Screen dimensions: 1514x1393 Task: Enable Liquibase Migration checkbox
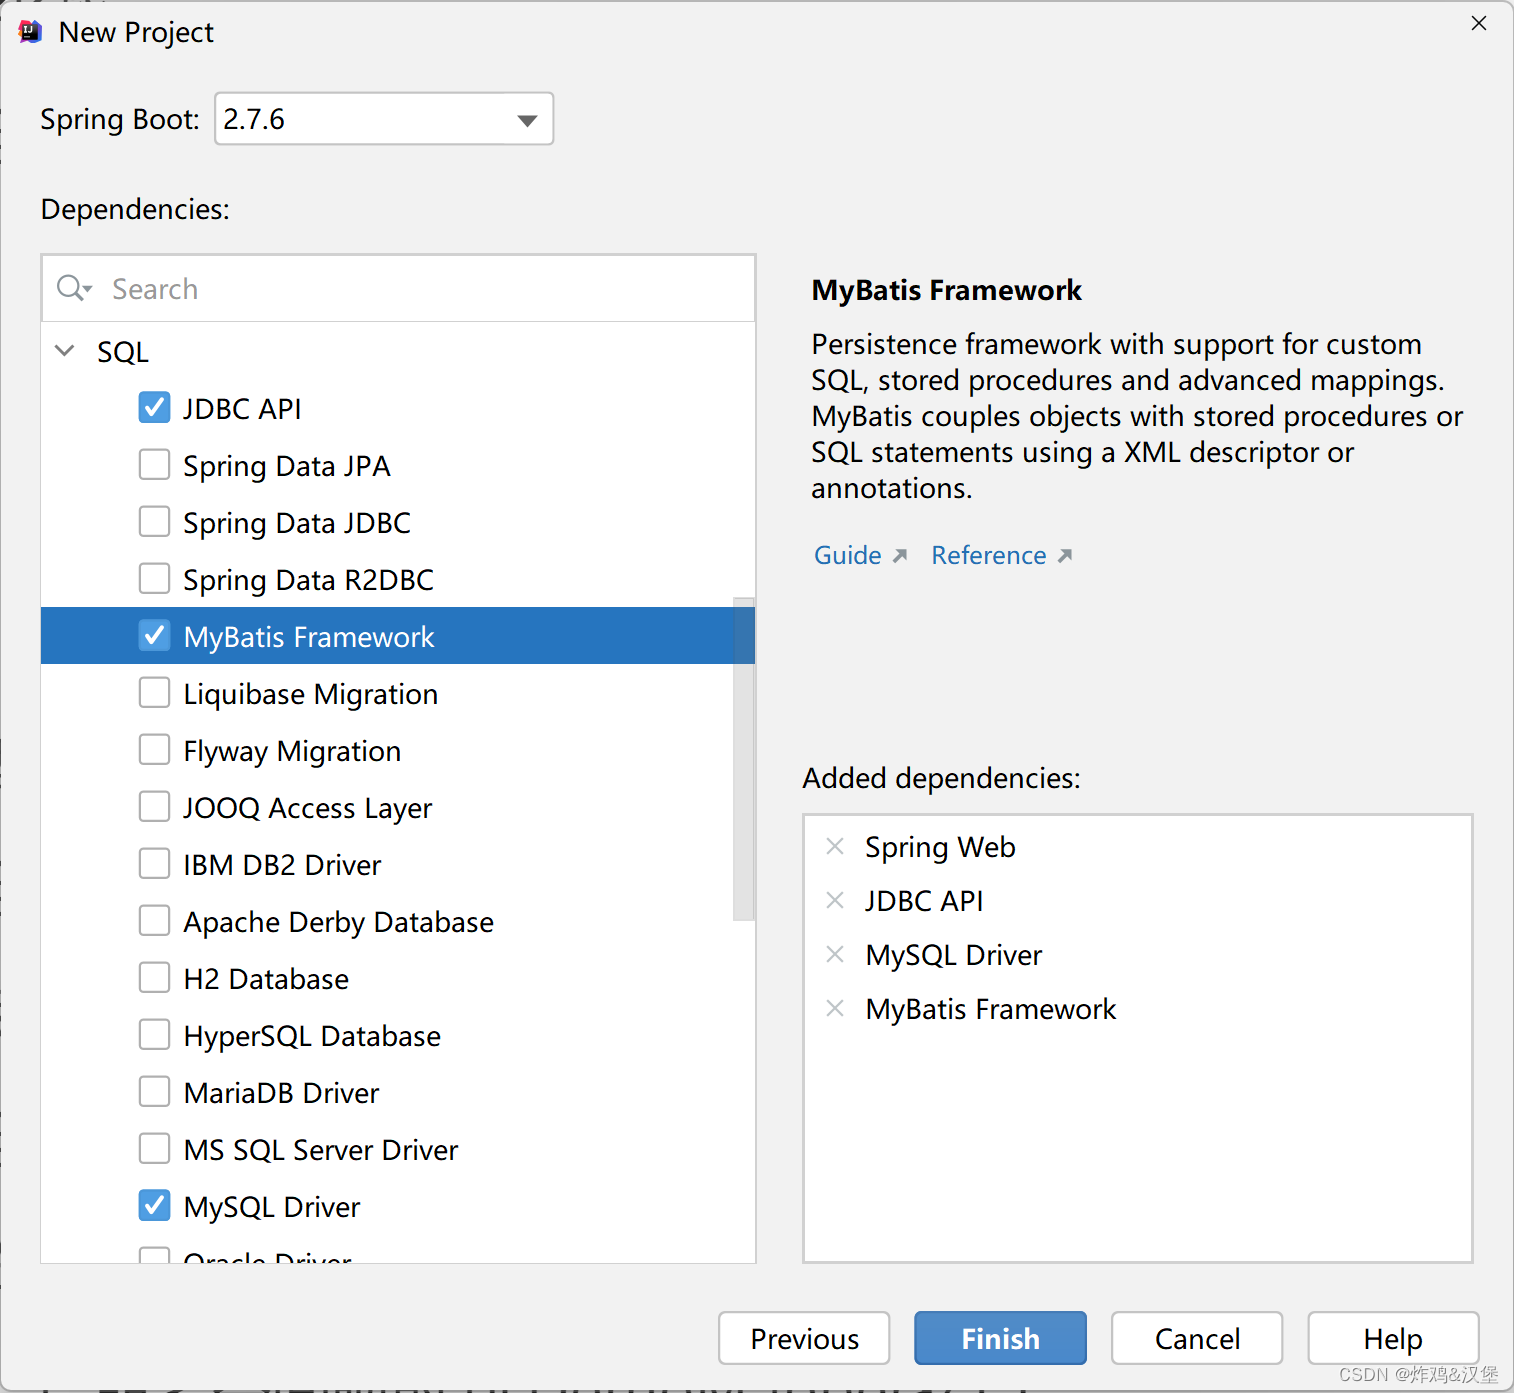click(x=154, y=693)
